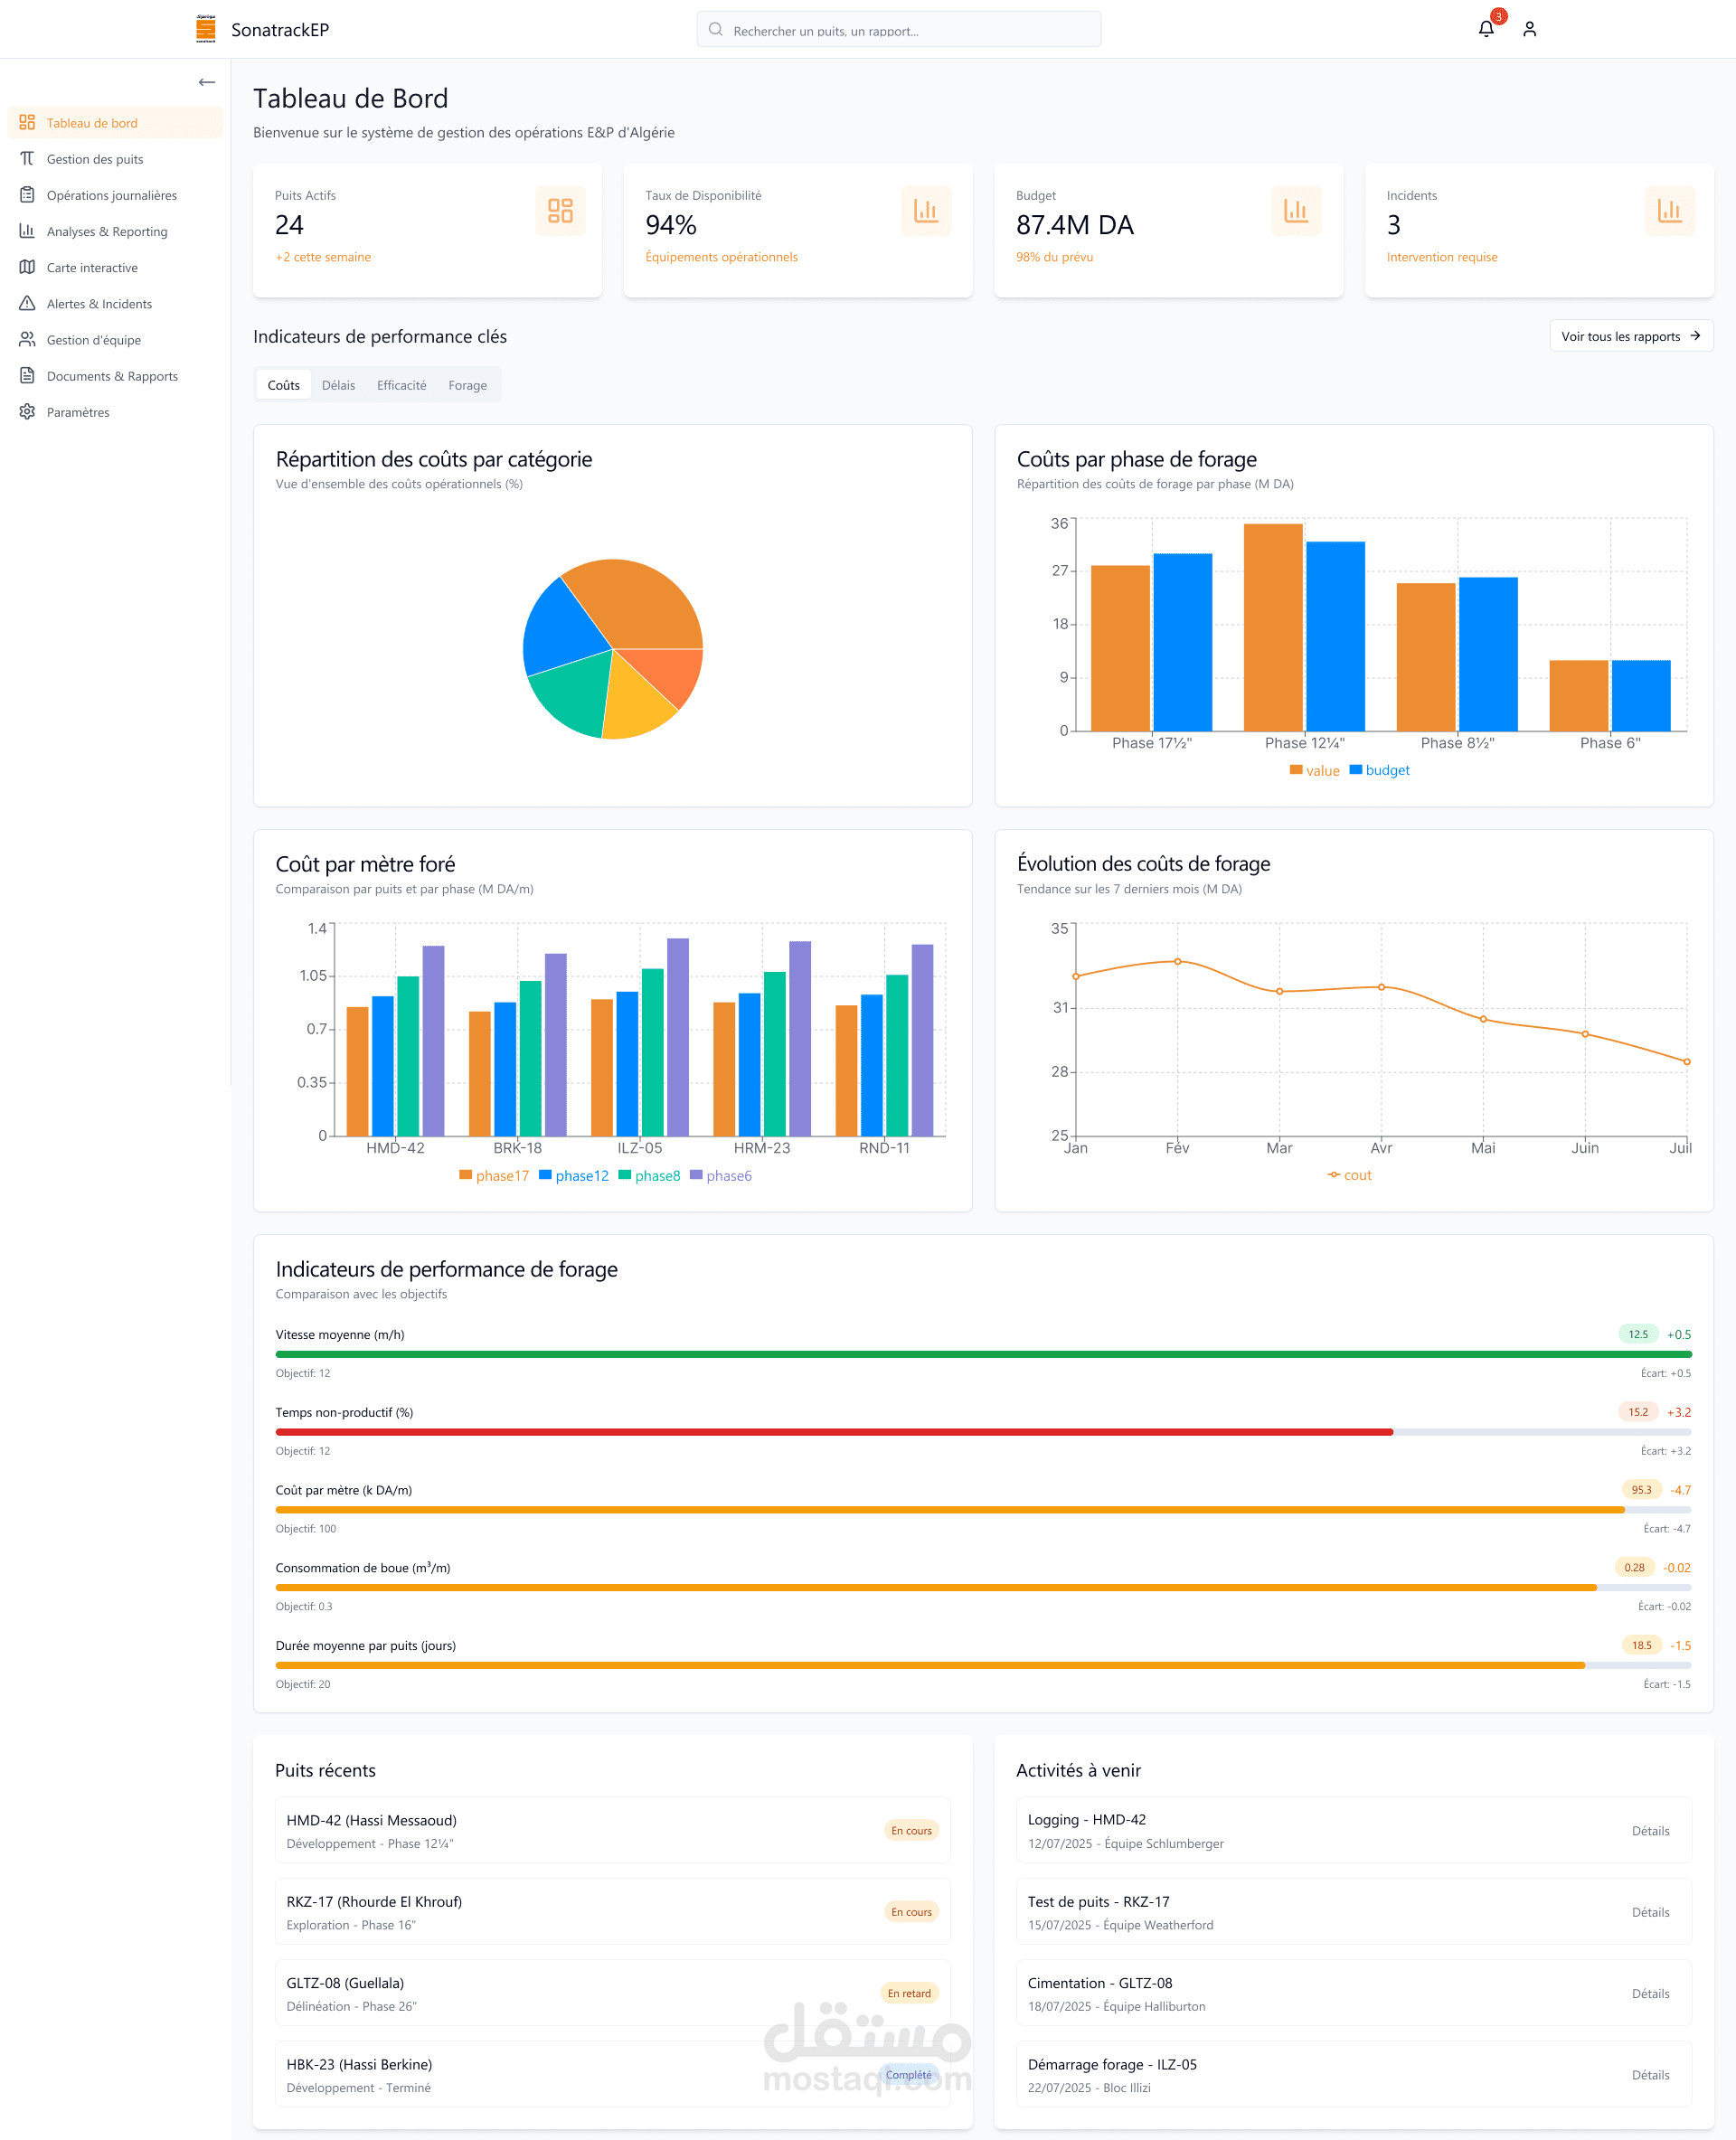
Task: Toggle budget series in chart legend
Action: coord(1380,770)
